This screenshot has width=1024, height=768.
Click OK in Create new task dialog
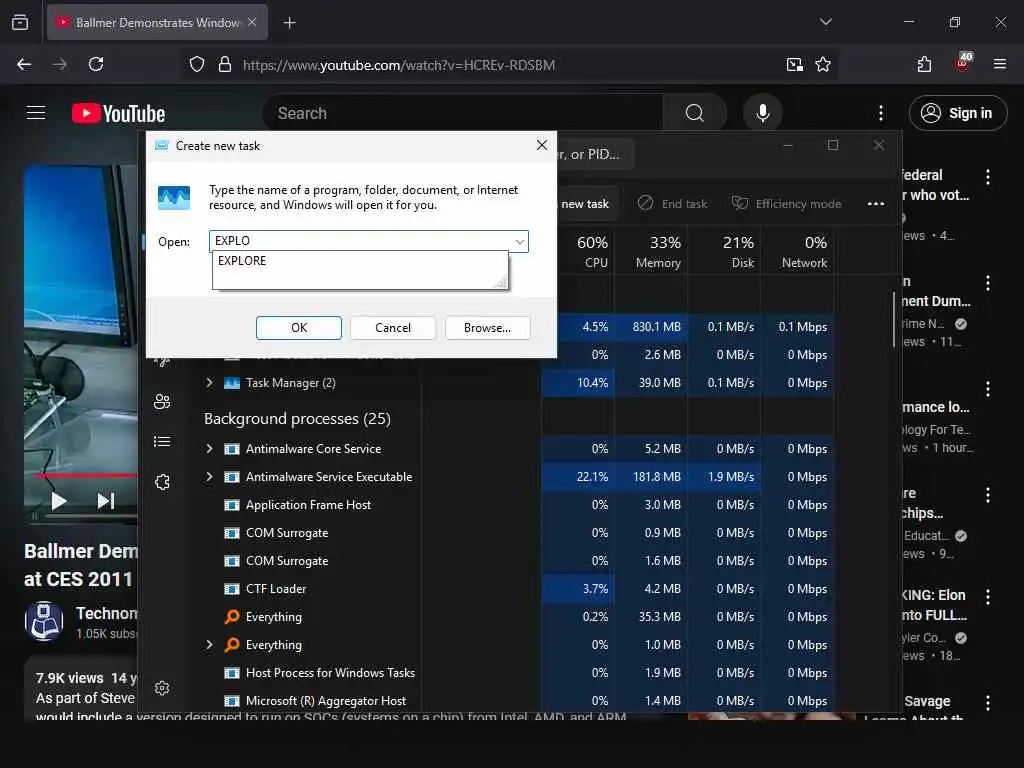click(x=298, y=328)
